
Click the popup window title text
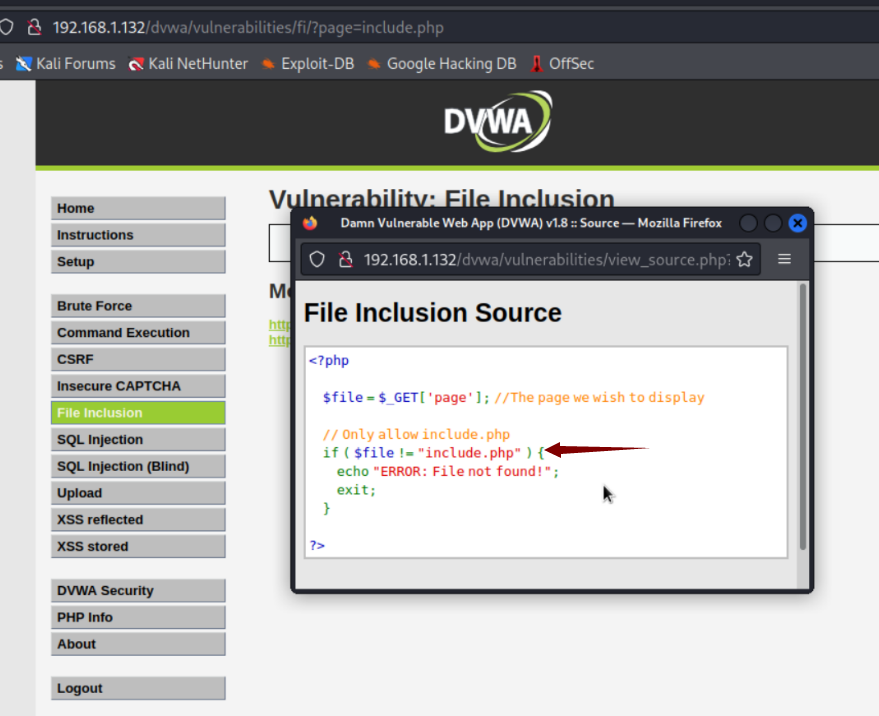coord(531,223)
